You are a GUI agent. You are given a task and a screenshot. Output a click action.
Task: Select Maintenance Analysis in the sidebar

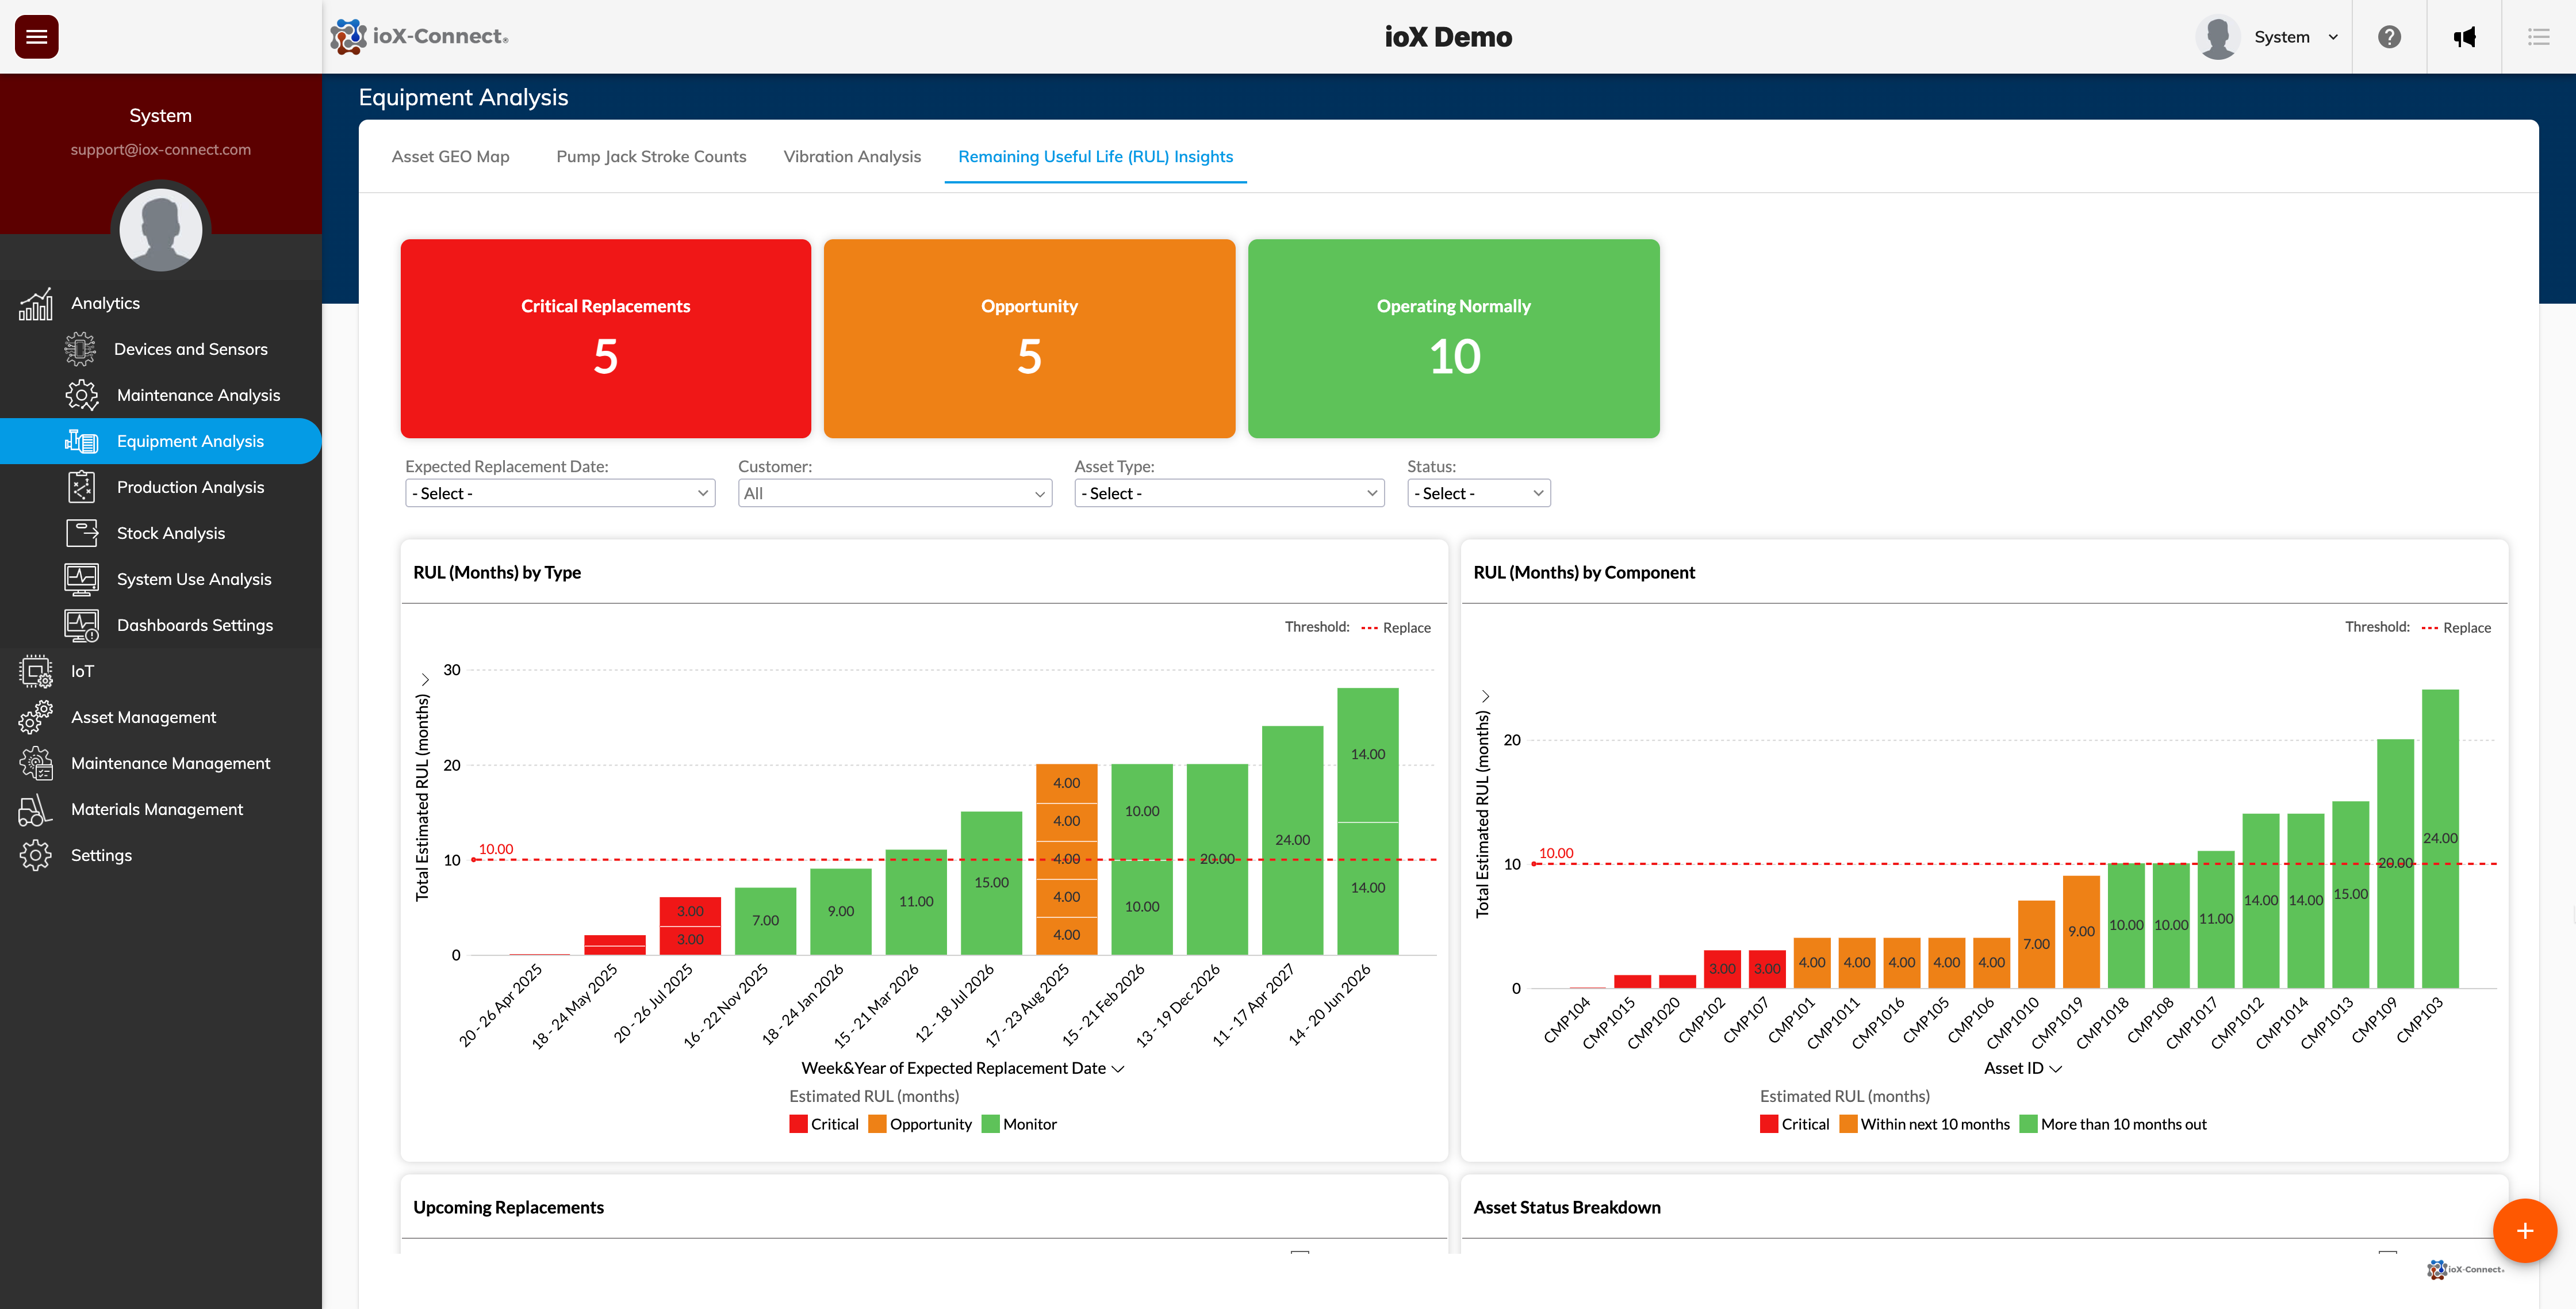pos(198,394)
